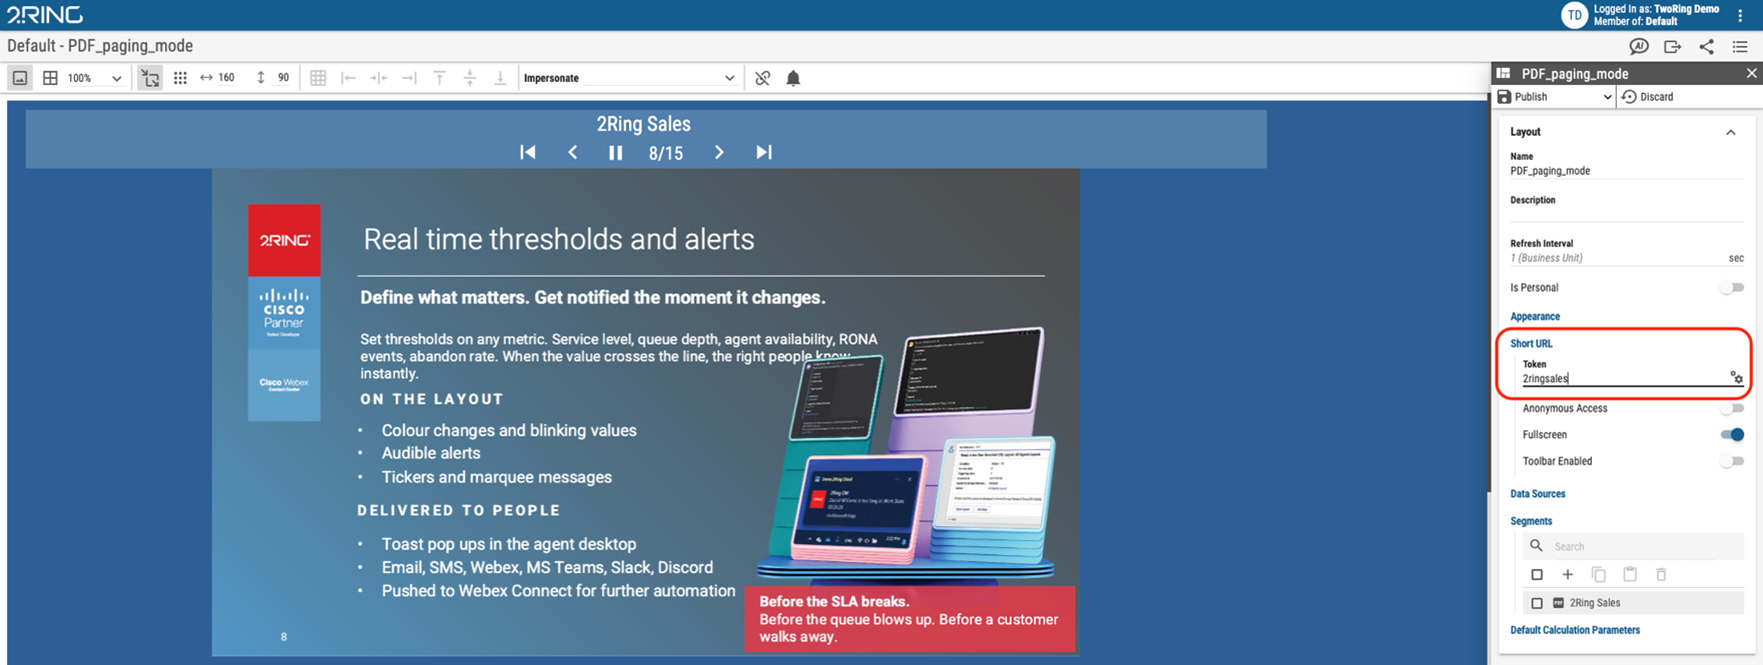Viewport: 1763px width, 665px height.
Task: Click the align left edges icon
Action: coord(348,78)
